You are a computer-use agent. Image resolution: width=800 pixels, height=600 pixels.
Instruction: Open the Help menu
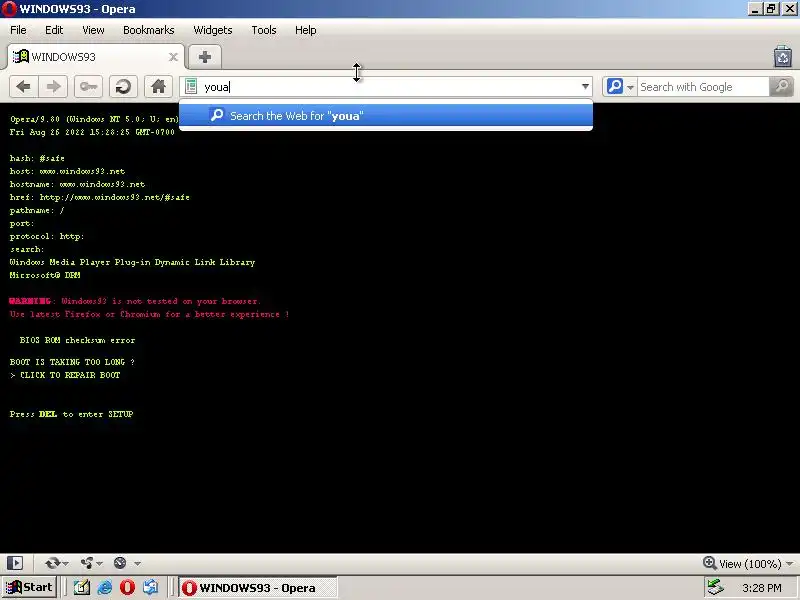(306, 30)
